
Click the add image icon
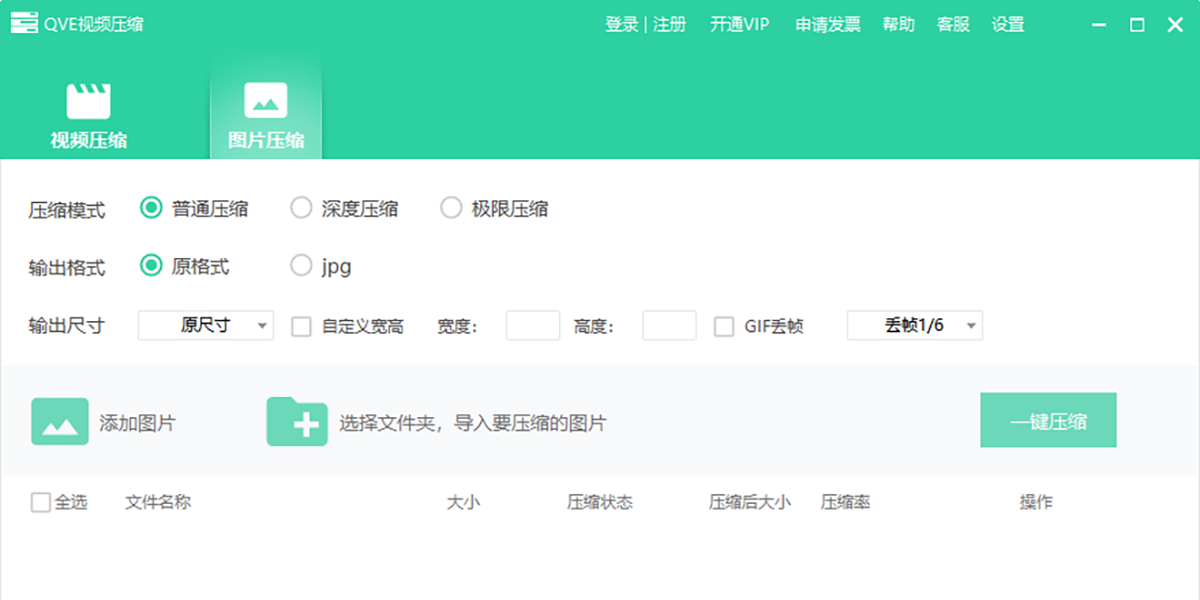coord(60,422)
